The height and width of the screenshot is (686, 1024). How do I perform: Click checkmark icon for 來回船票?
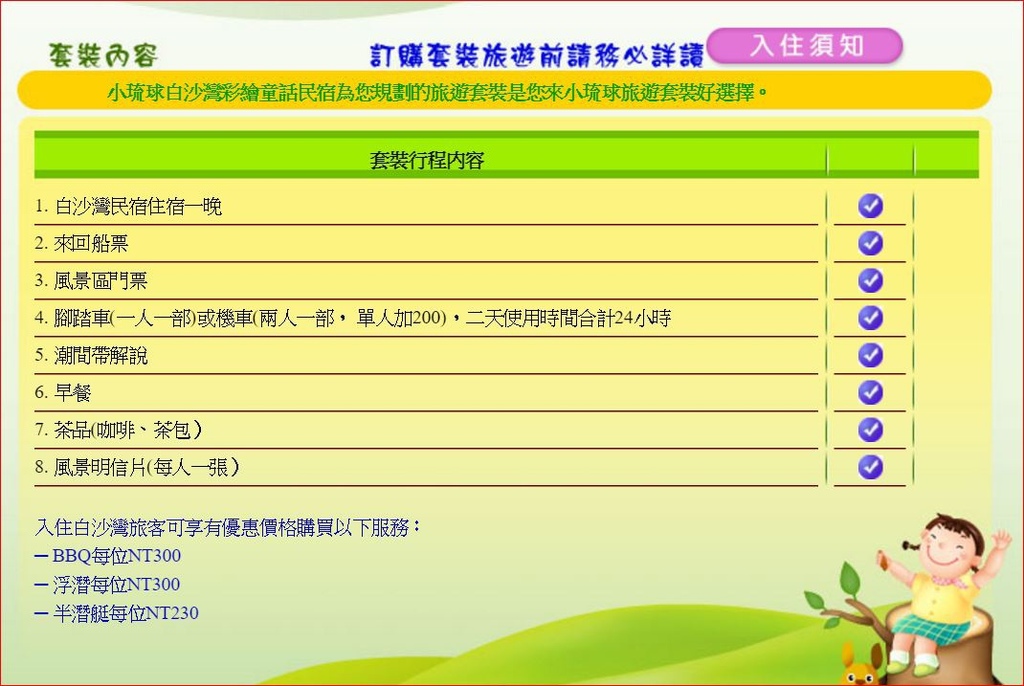(870, 243)
